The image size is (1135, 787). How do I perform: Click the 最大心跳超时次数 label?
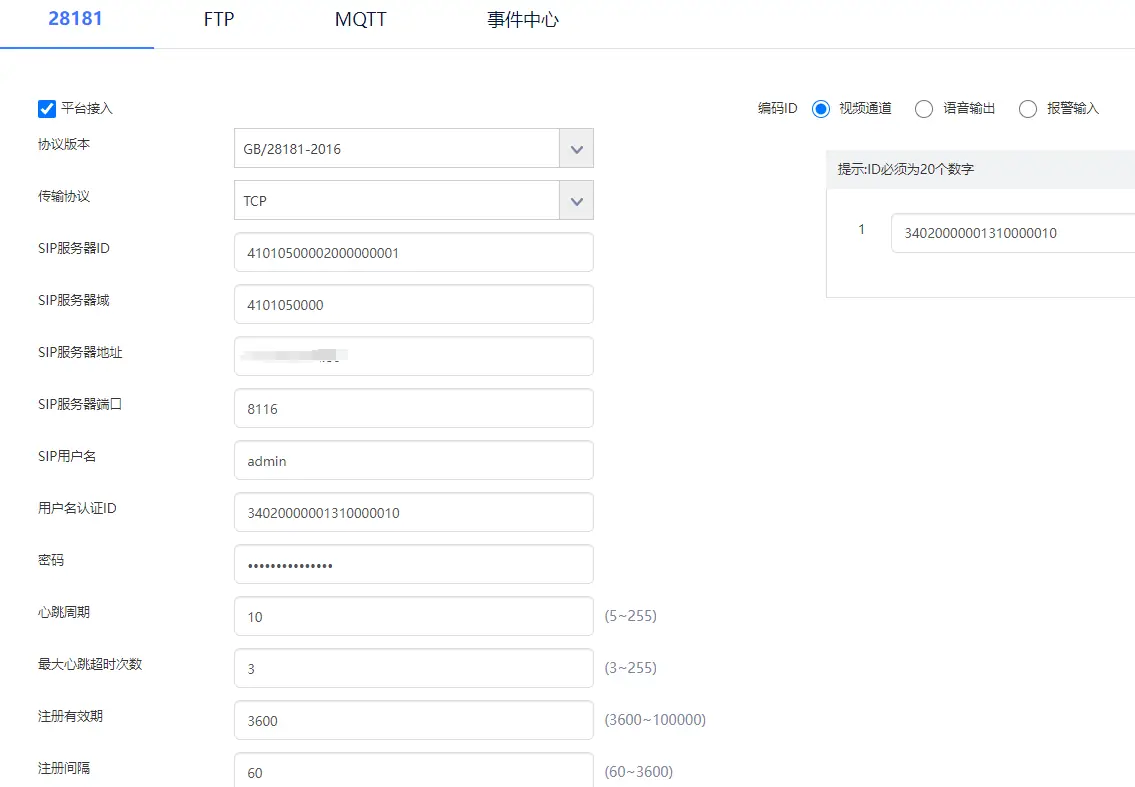click(90, 664)
